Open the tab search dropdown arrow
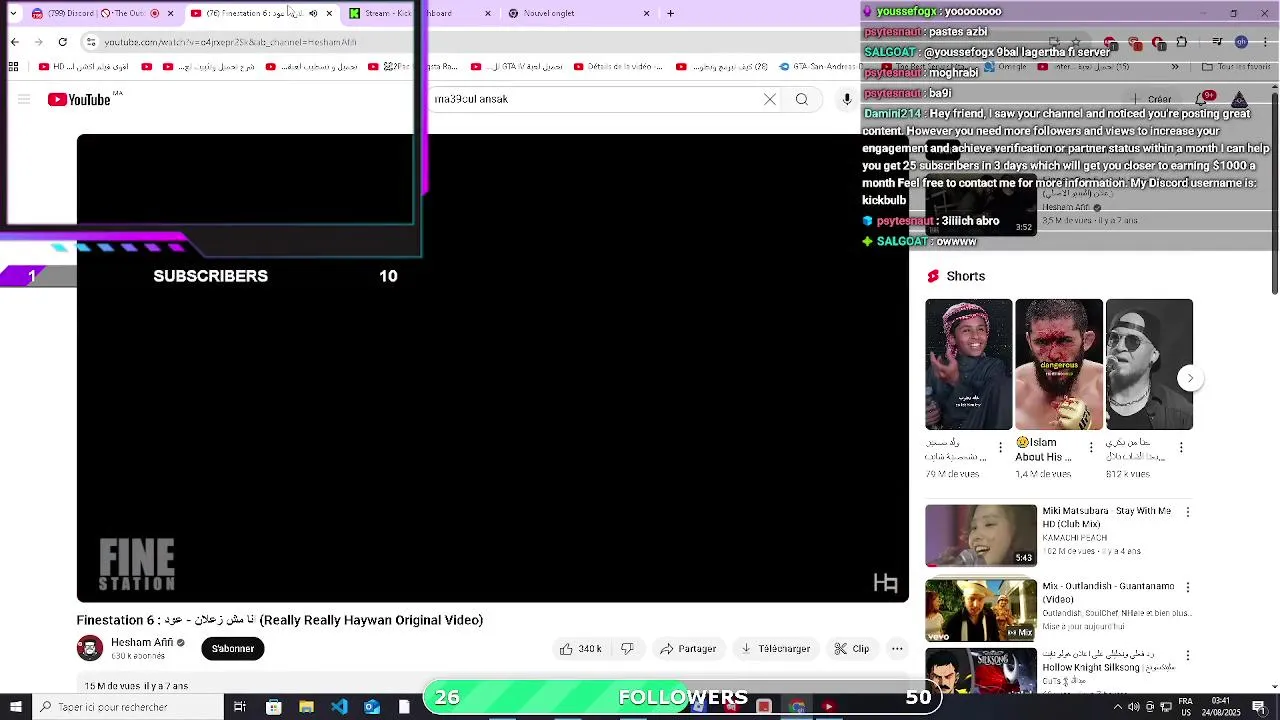Viewport: 1280px width, 720px height. click(x=13, y=13)
